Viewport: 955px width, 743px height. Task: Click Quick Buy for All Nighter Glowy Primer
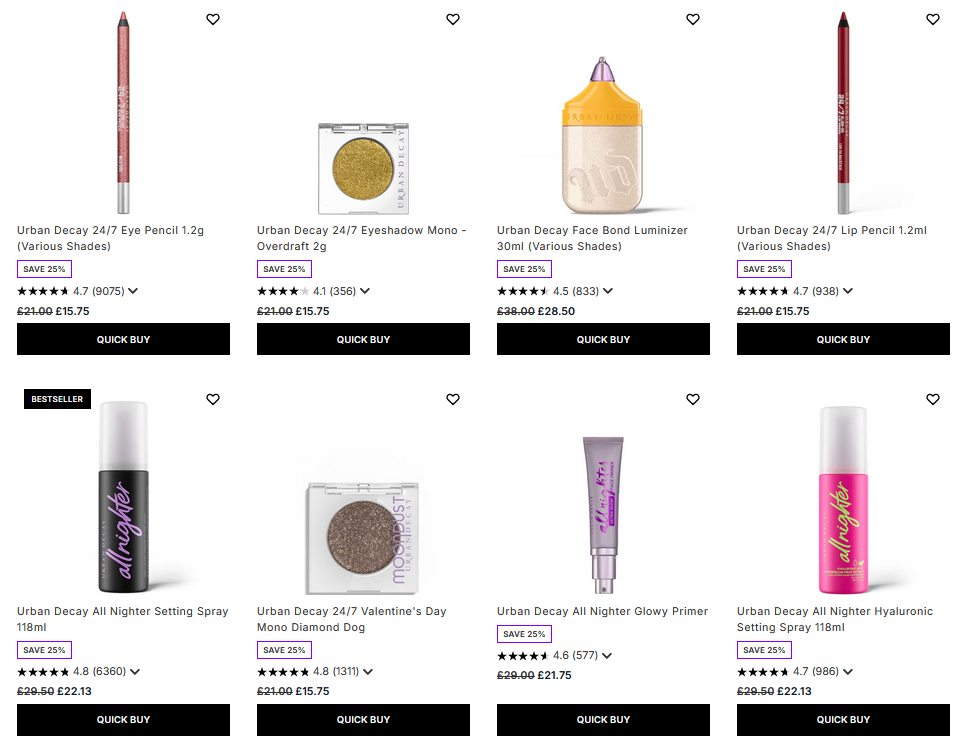click(603, 719)
